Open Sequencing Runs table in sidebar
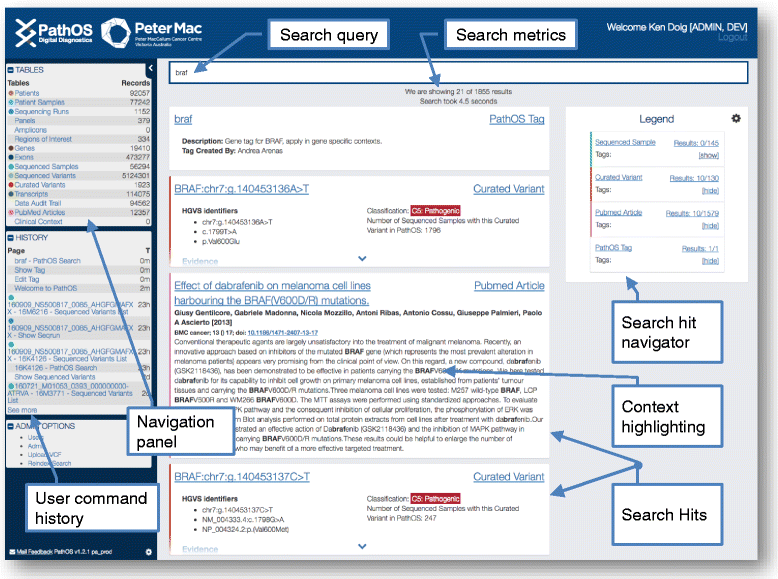 click(x=42, y=112)
